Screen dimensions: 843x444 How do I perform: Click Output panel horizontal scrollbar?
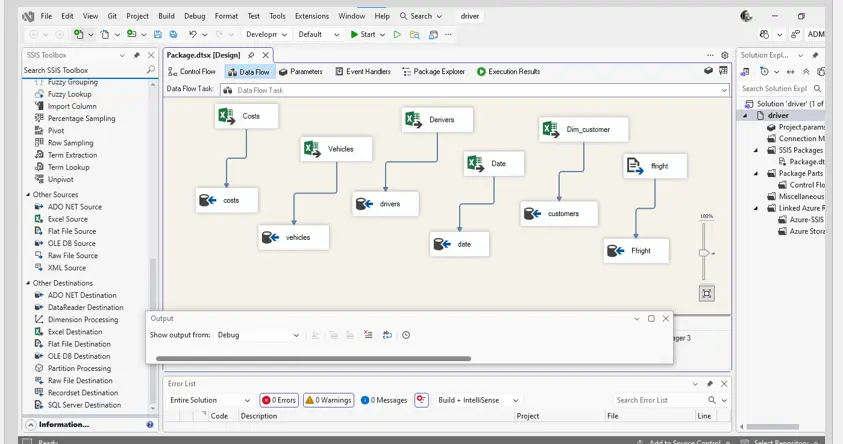(313, 359)
